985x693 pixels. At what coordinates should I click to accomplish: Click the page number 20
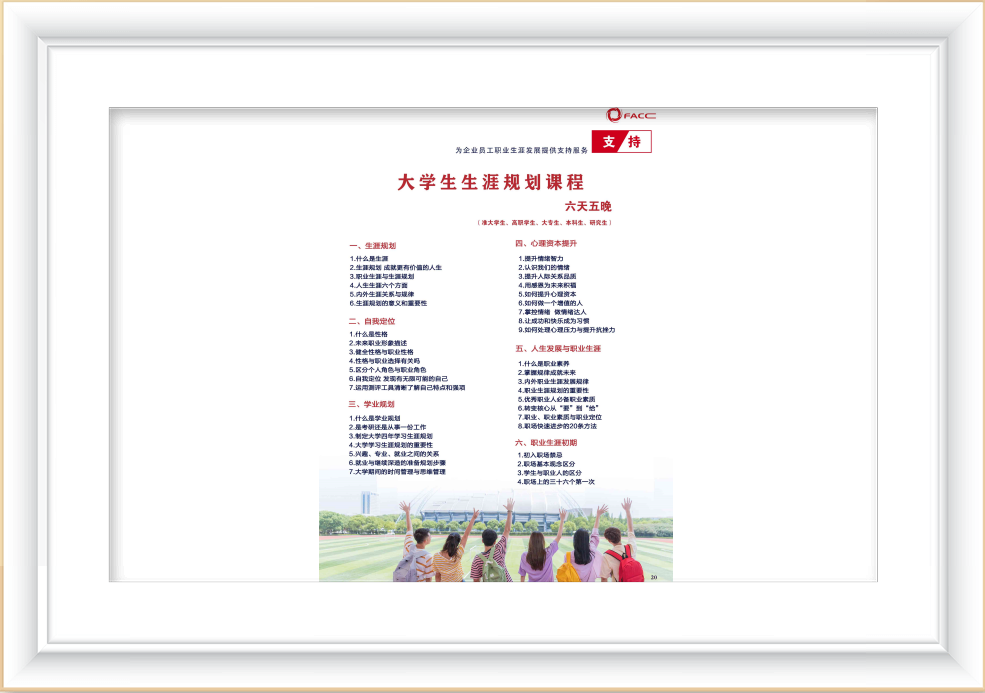click(654, 577)
